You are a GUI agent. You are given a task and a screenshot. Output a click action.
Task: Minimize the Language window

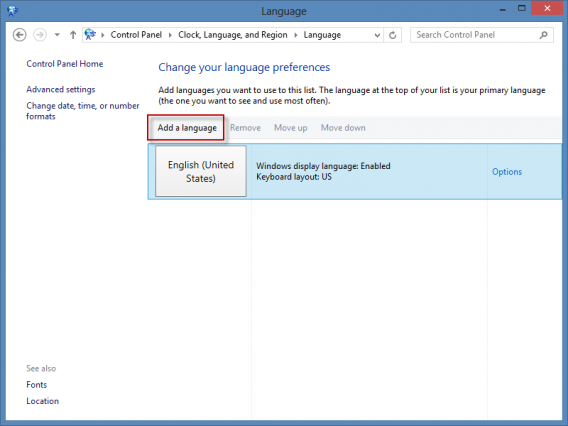point(502,9)
